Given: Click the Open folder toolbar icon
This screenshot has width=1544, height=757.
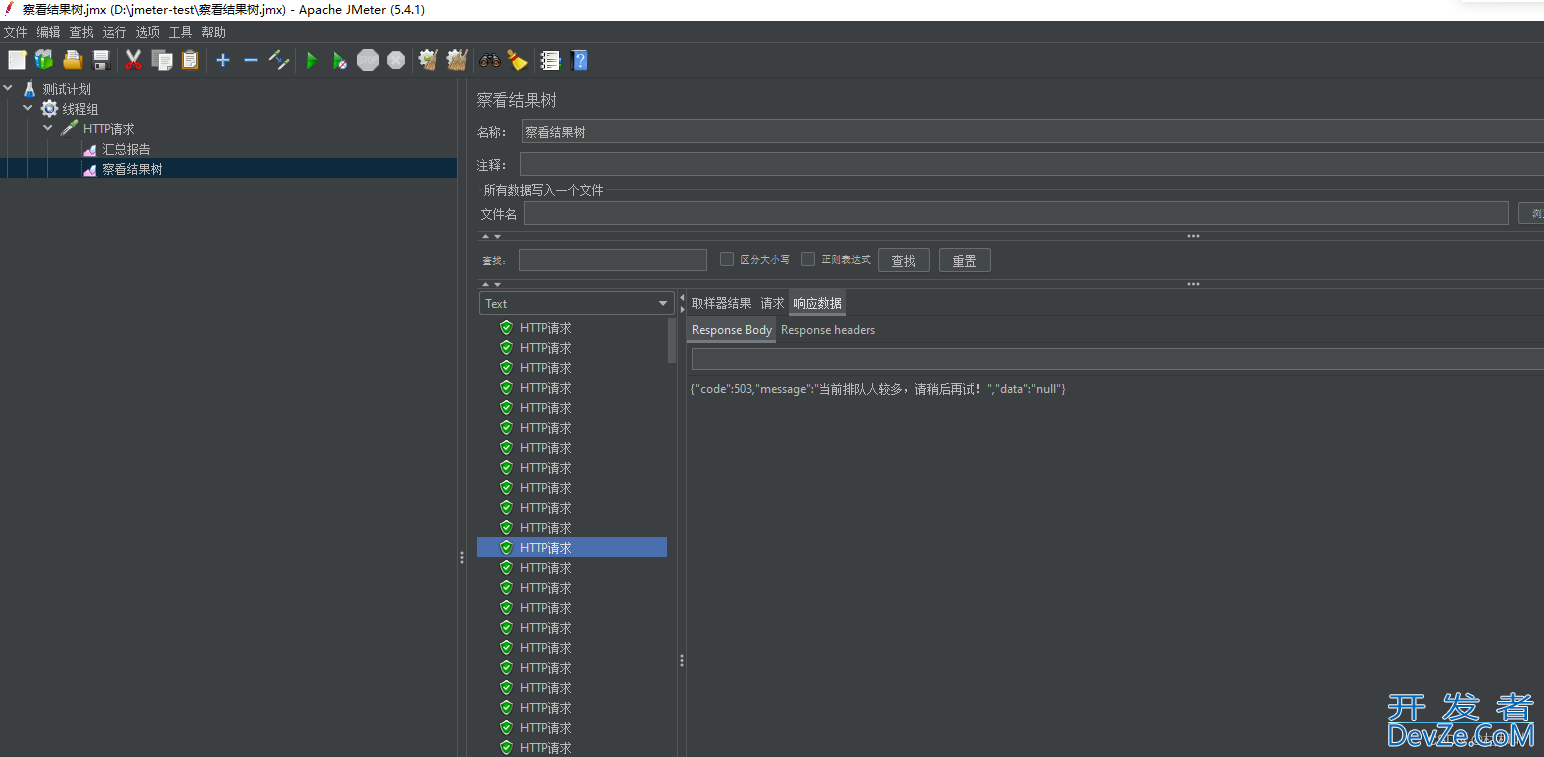Looking at the screenshot, I should coord(72,60).
